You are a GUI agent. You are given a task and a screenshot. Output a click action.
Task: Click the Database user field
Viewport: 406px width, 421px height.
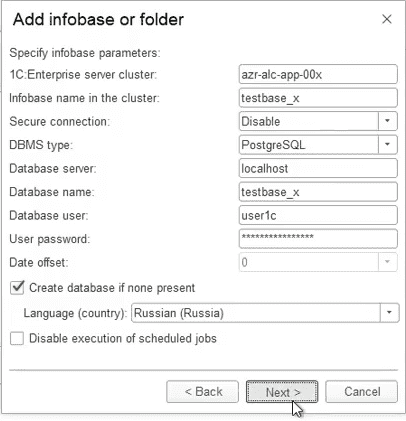pyautogui.click(x=318, y=215)
